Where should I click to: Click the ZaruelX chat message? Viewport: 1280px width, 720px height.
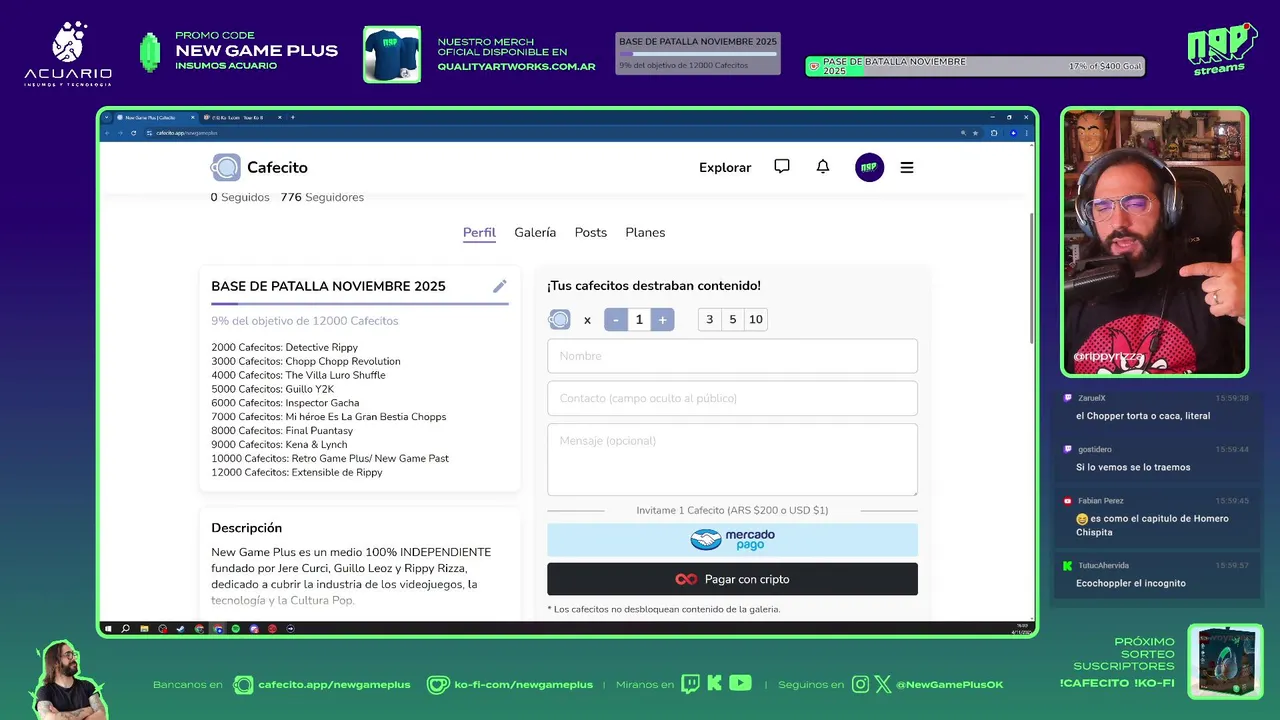point(1157,407)
